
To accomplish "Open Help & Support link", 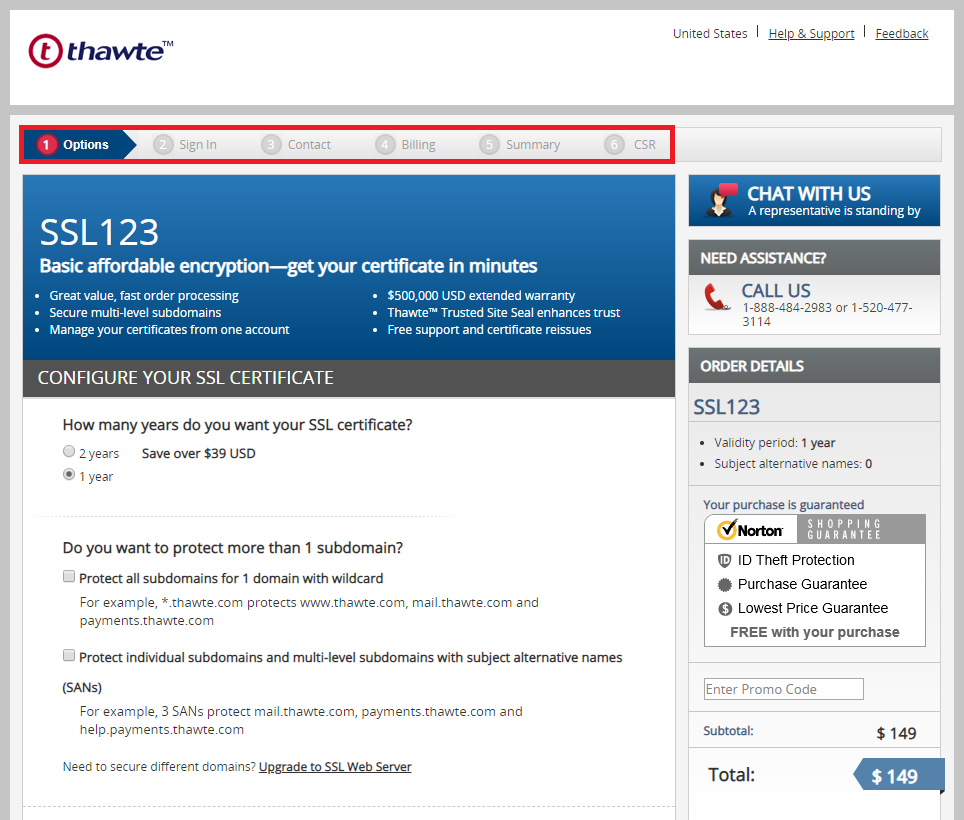I will coord(811,34).
